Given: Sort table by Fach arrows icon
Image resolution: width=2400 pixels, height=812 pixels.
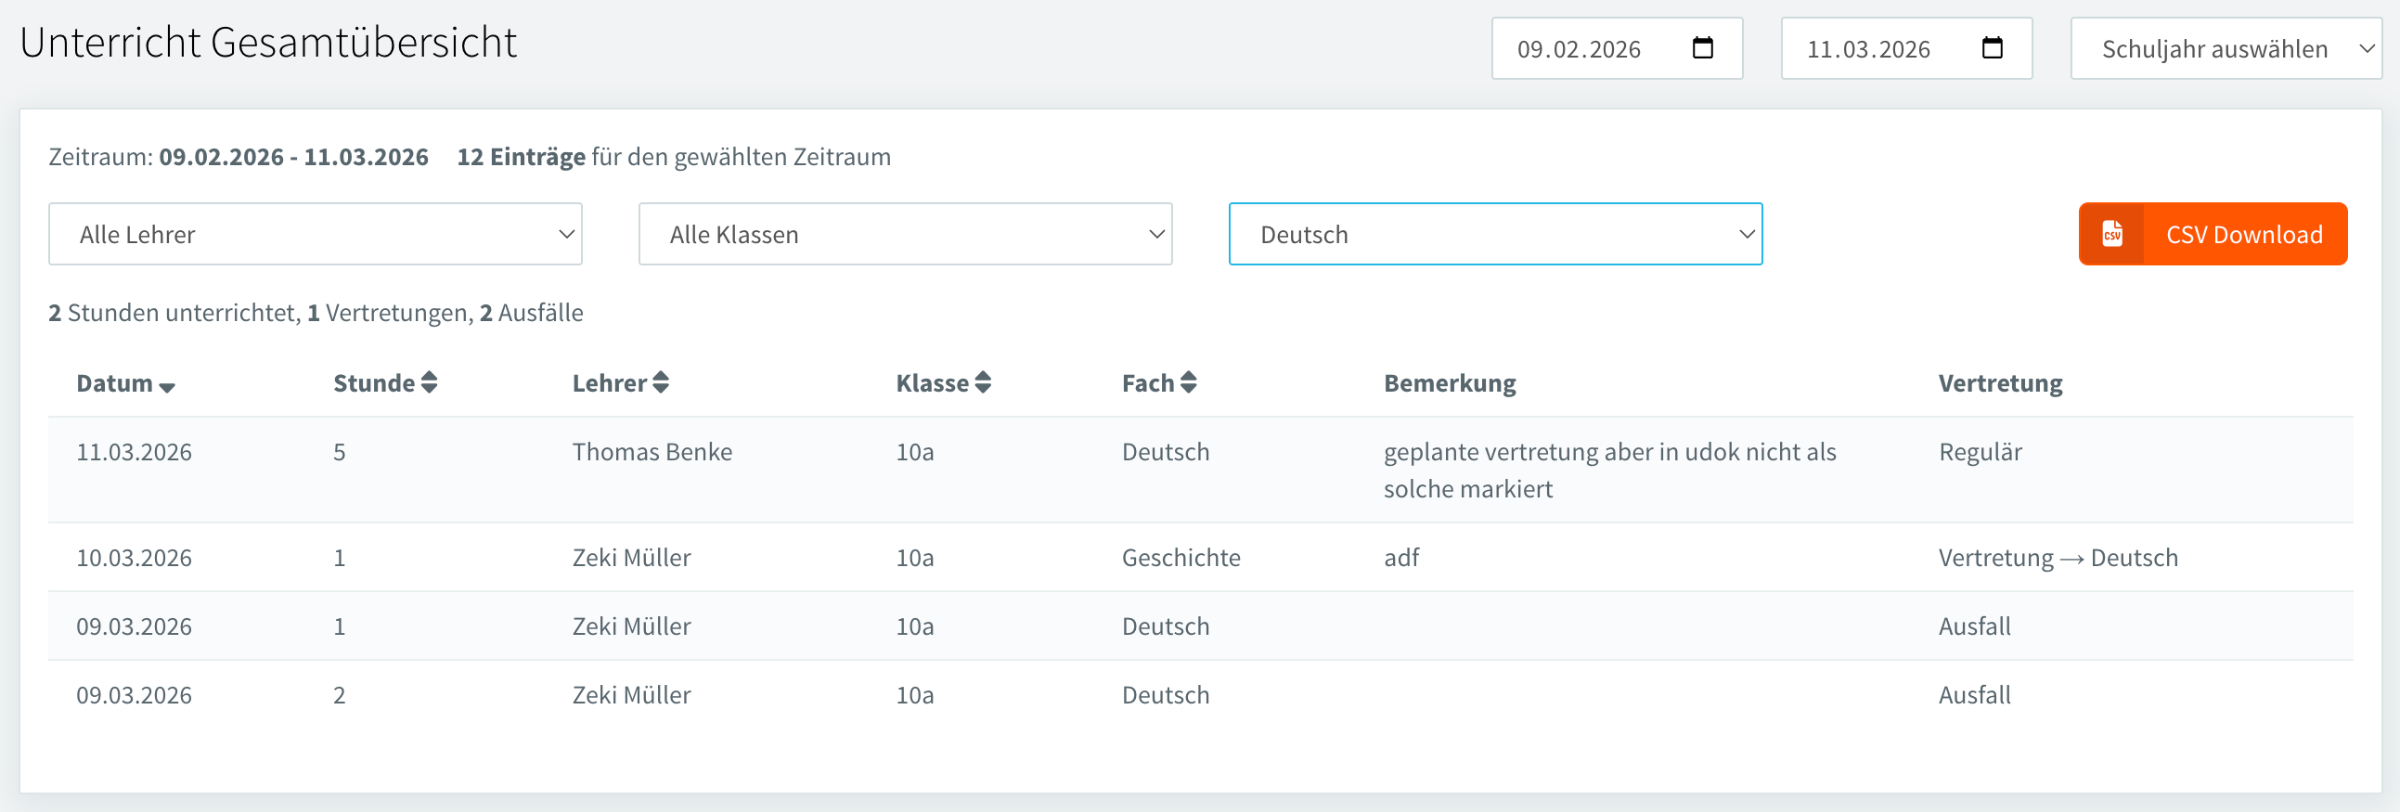Looking at the screenshot, I should pyautogui.click(x=1188, y=383).
